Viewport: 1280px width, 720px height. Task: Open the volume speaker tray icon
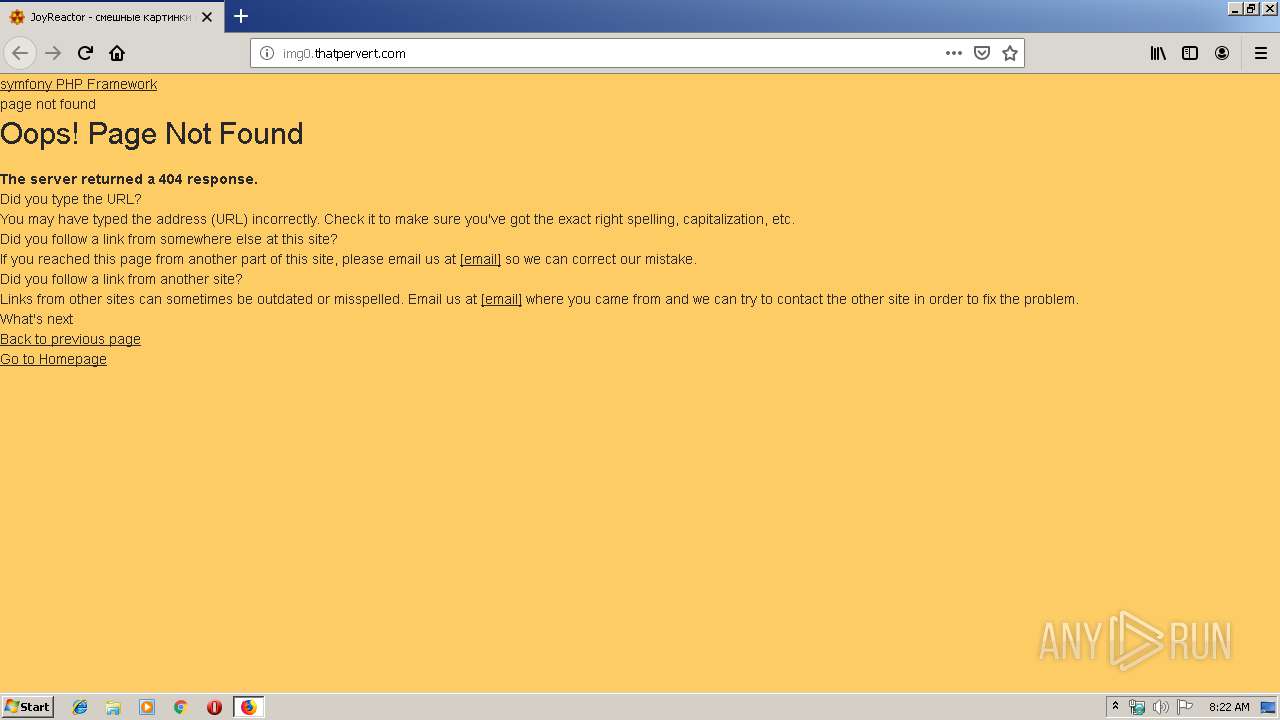1161,707
